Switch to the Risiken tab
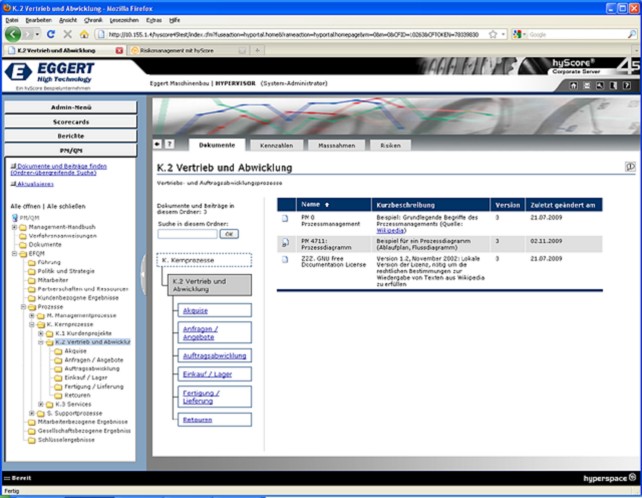 pos(390,145)
